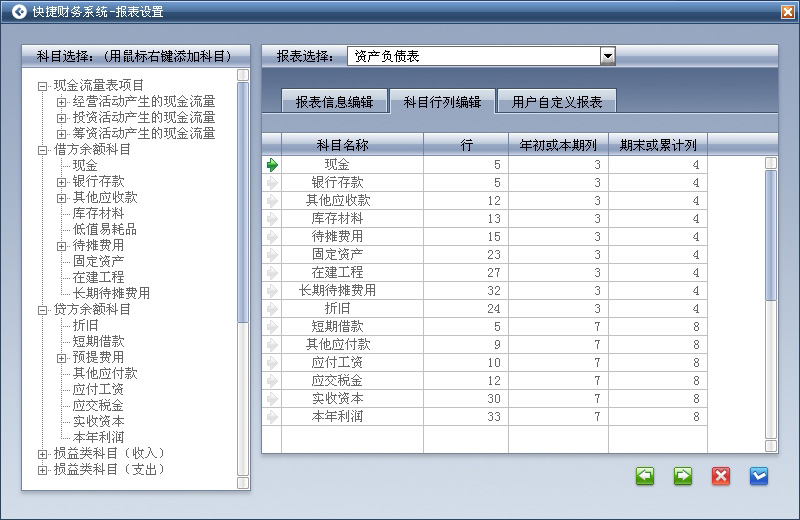Switch to the 报表信息编辑 tab
Viewport: 800px width, 520px height.
(333, 102)
